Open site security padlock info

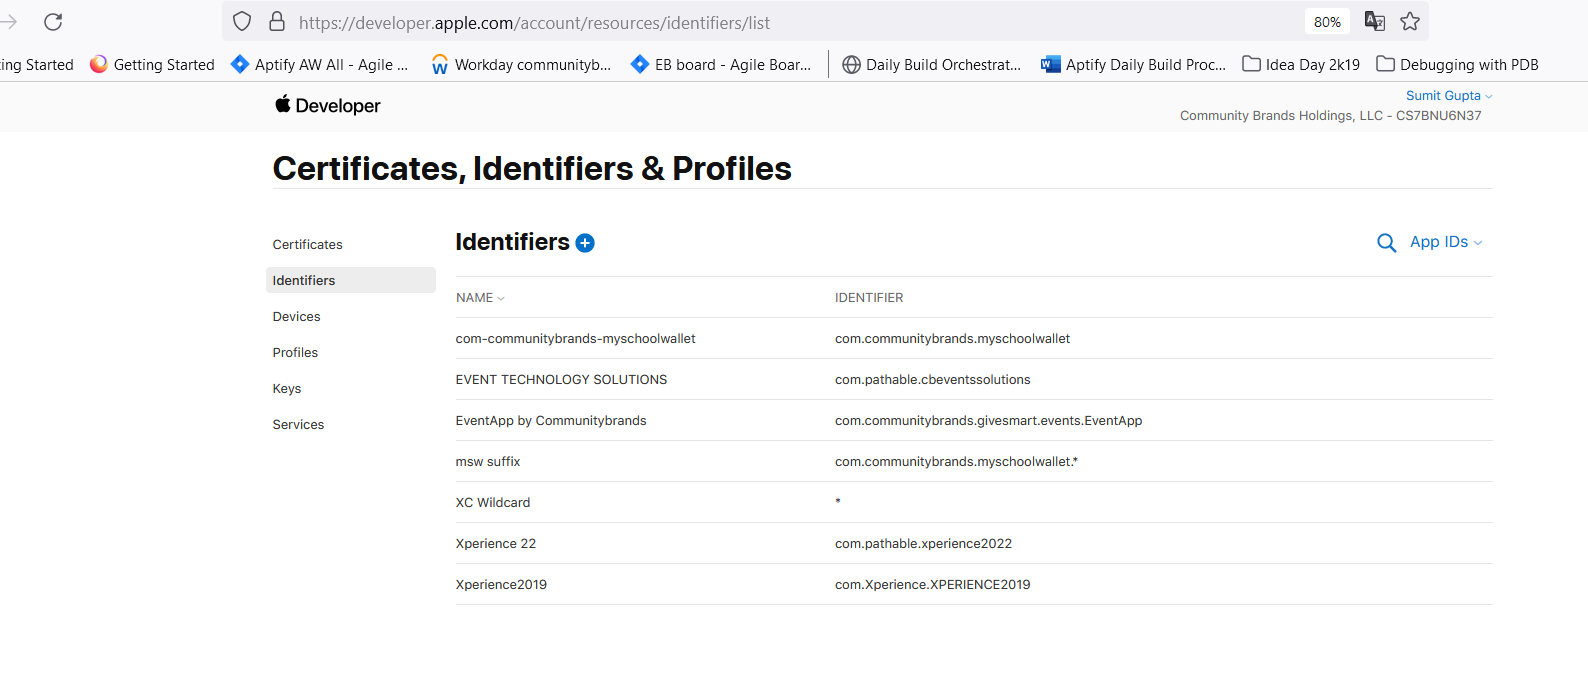point(277,22)
